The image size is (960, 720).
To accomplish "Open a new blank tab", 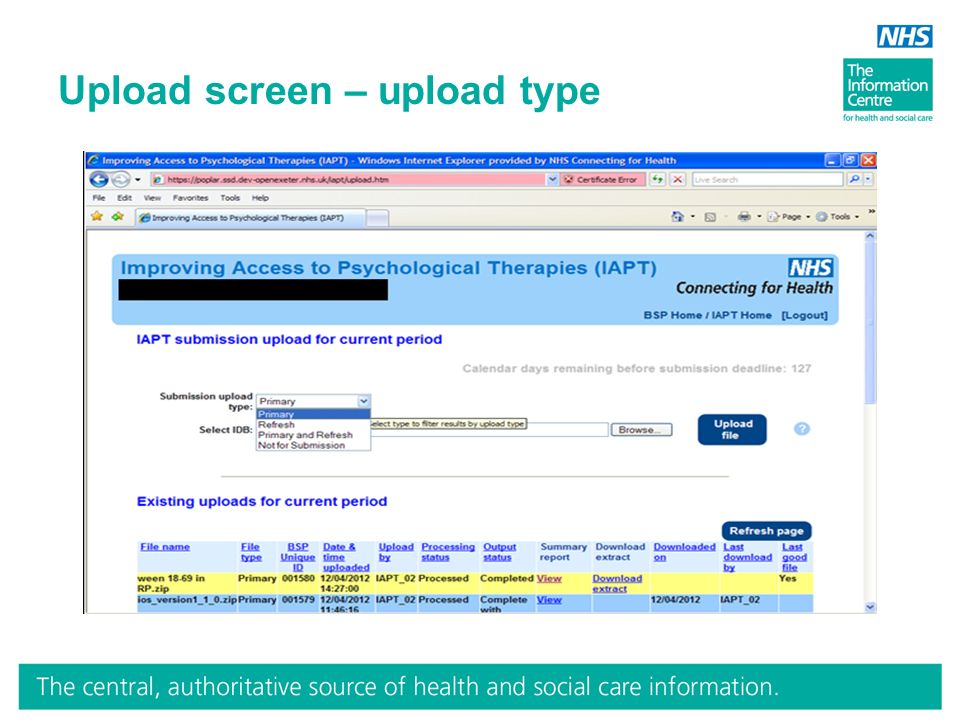I will tap(377, 218).
